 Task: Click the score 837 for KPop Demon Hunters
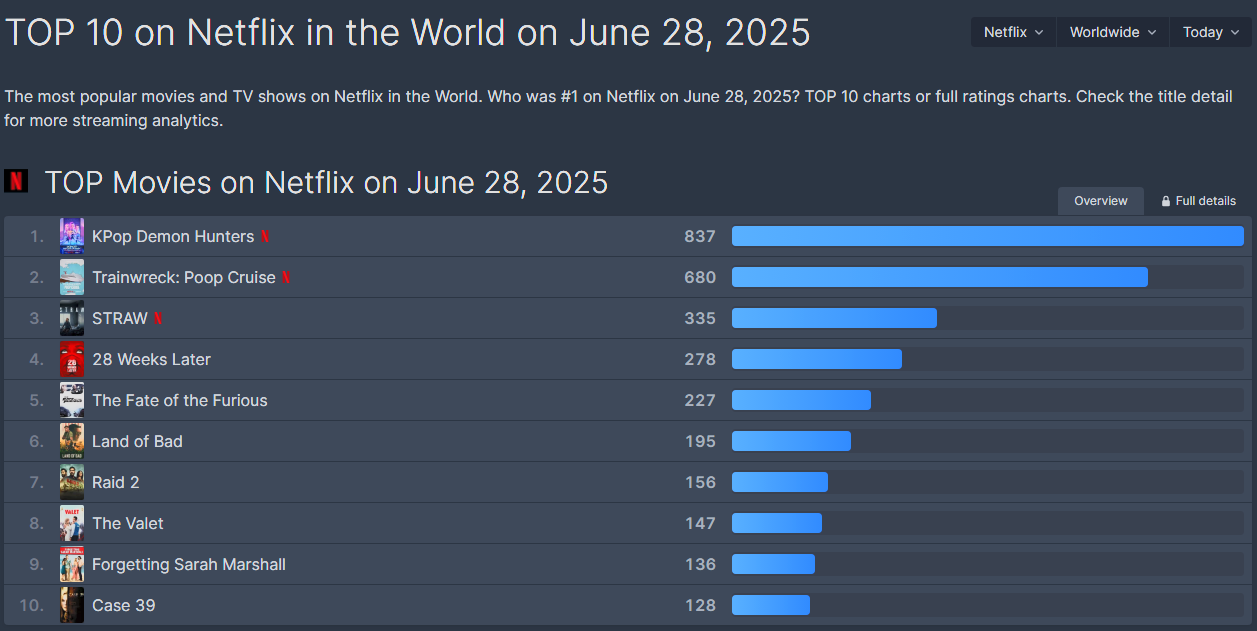[700, 236]
